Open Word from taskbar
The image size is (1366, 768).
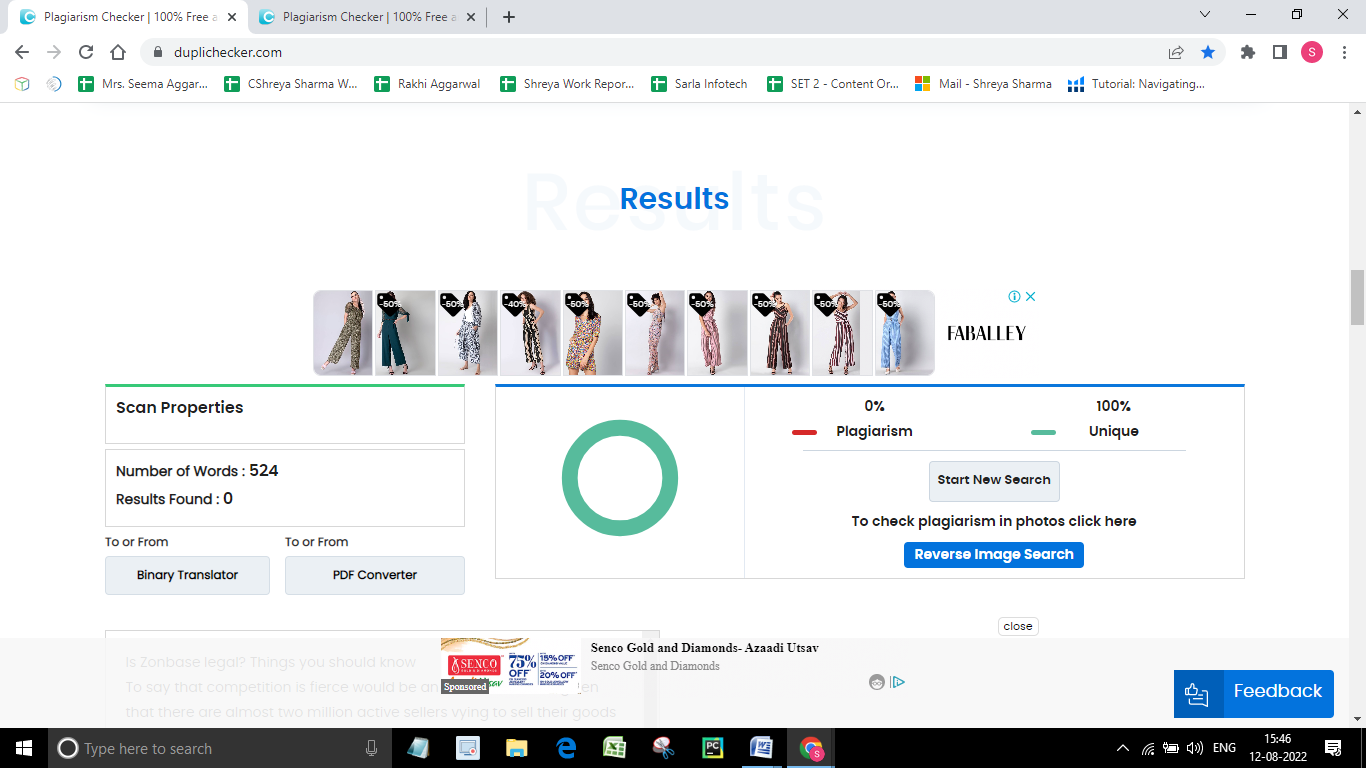761,748
